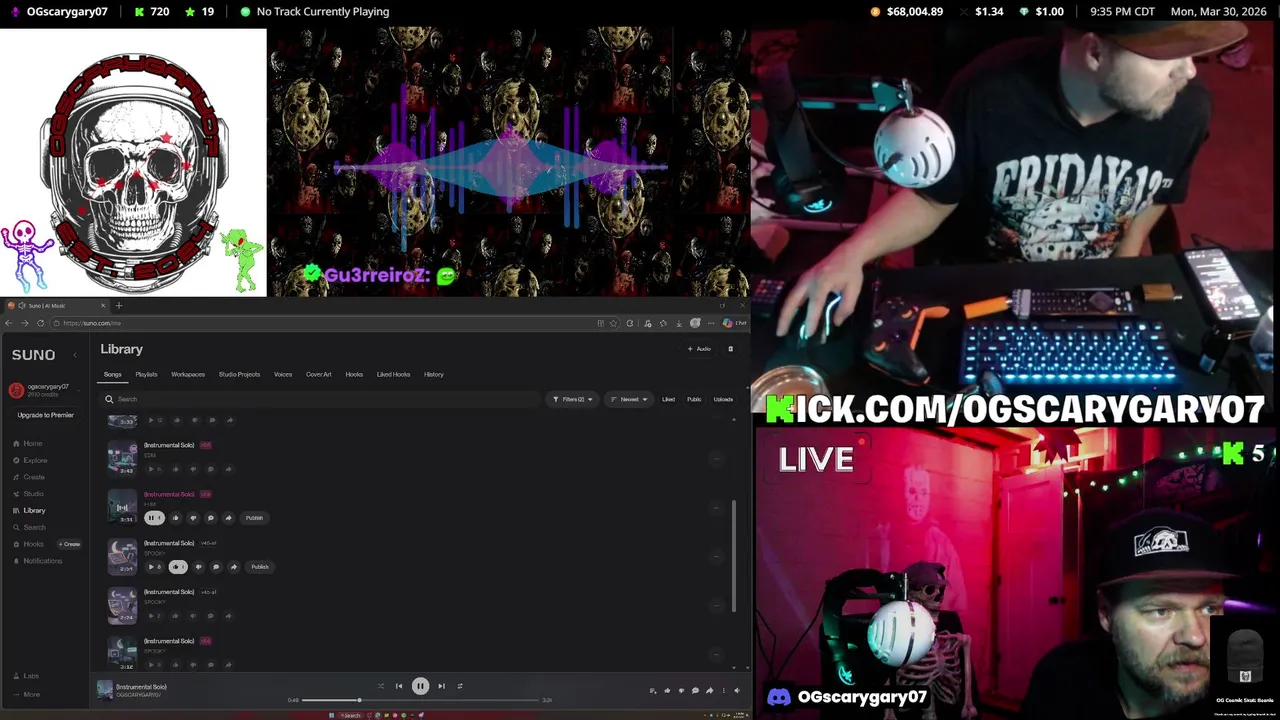Open comments from the player bar
The image size is (1280, 720).
[x=695, y=690]
